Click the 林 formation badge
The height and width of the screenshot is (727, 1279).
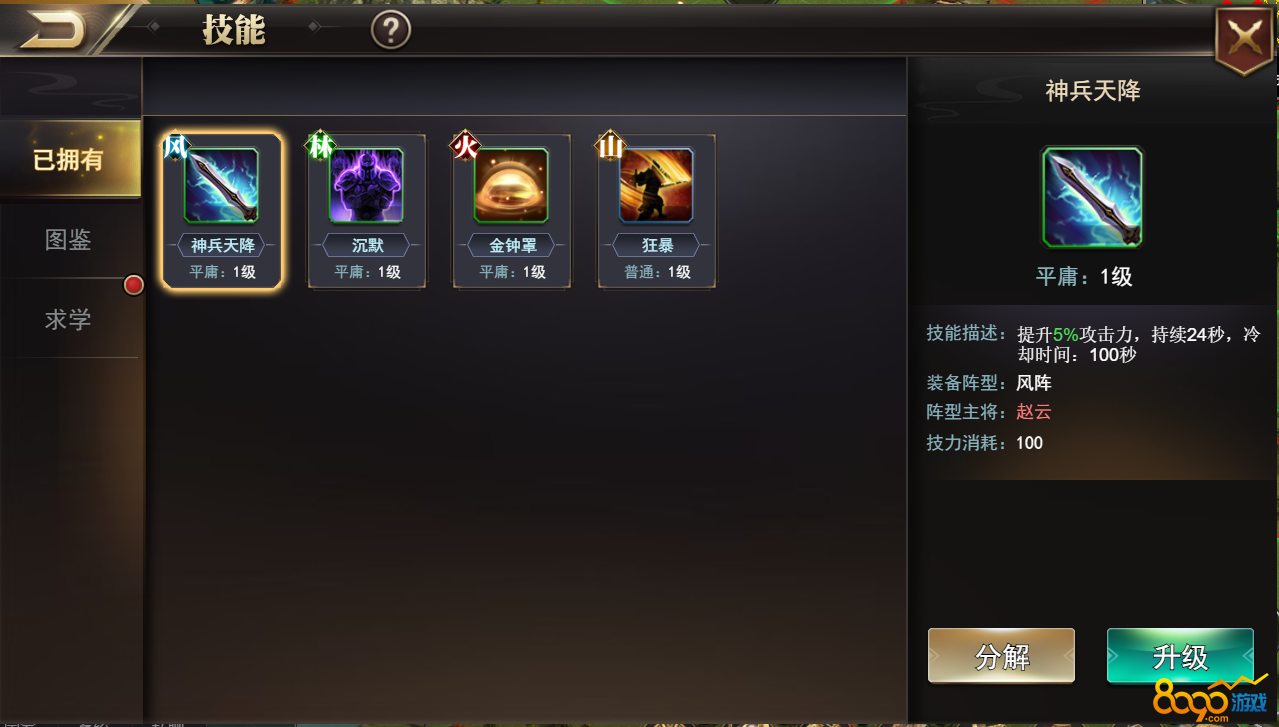[320, 147]
